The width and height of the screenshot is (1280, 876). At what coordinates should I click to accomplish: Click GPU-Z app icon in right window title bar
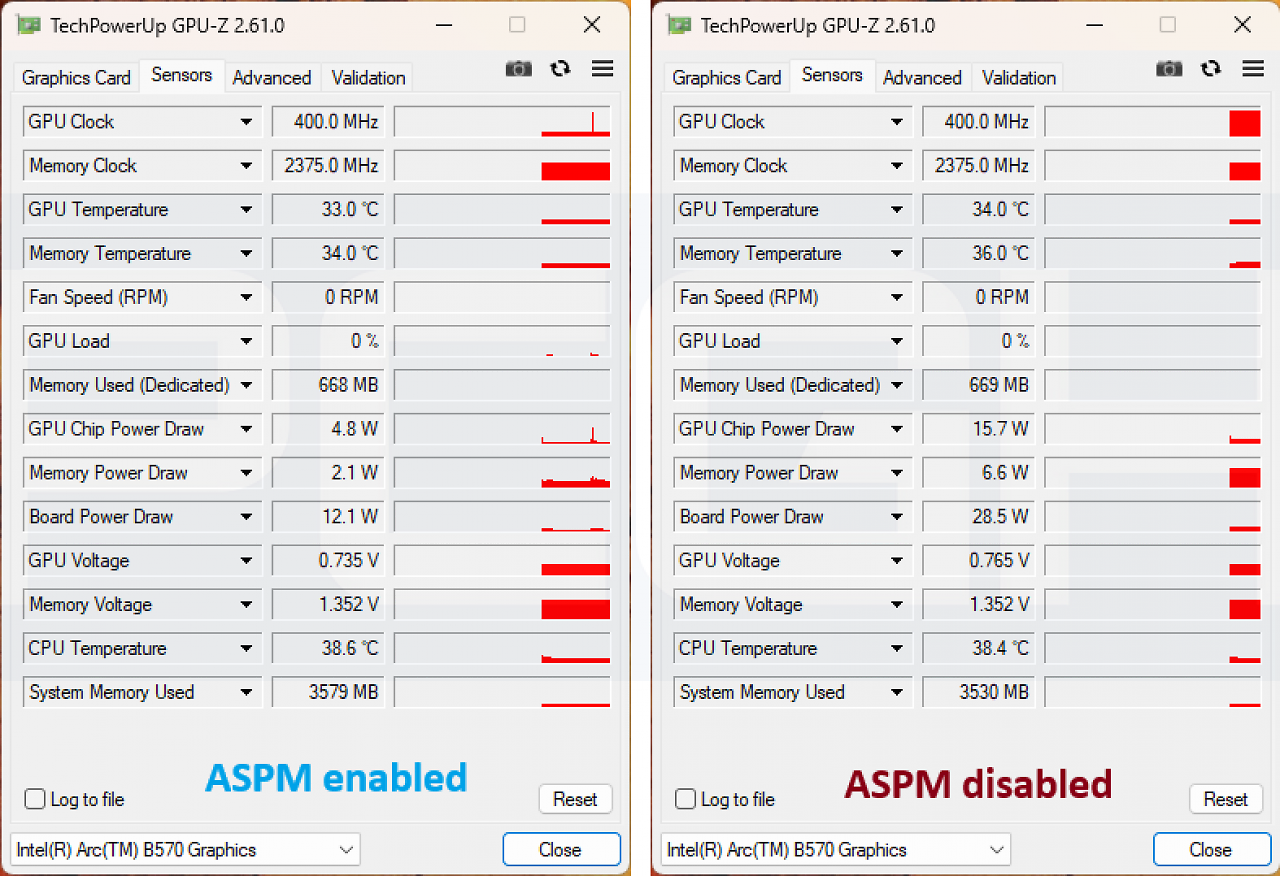click(680, 25)
